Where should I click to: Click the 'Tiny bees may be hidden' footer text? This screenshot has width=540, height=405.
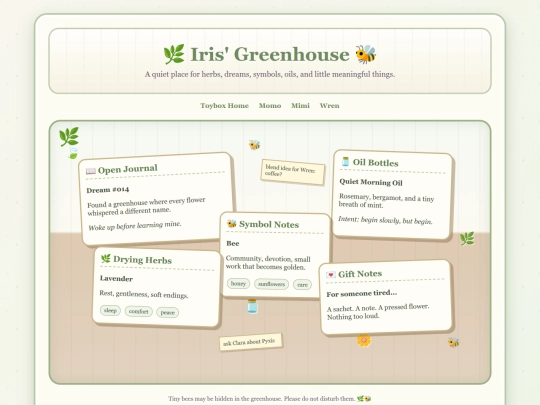pyautogui.click(x=262, y=399)
